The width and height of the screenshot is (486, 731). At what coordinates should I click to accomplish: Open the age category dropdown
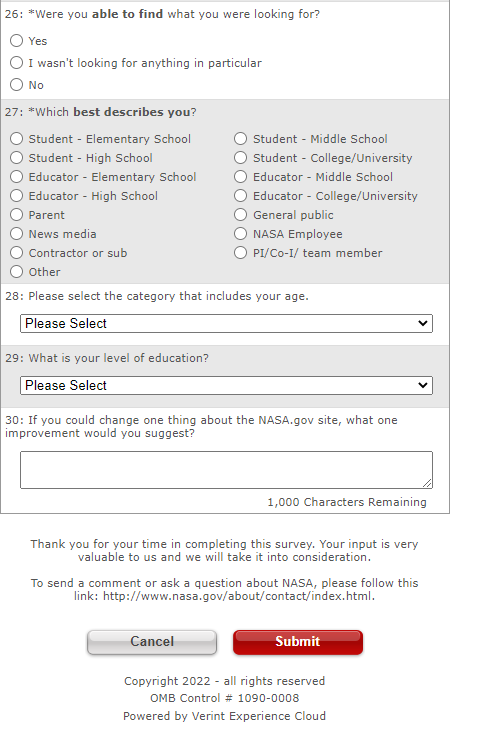[226, 324]
